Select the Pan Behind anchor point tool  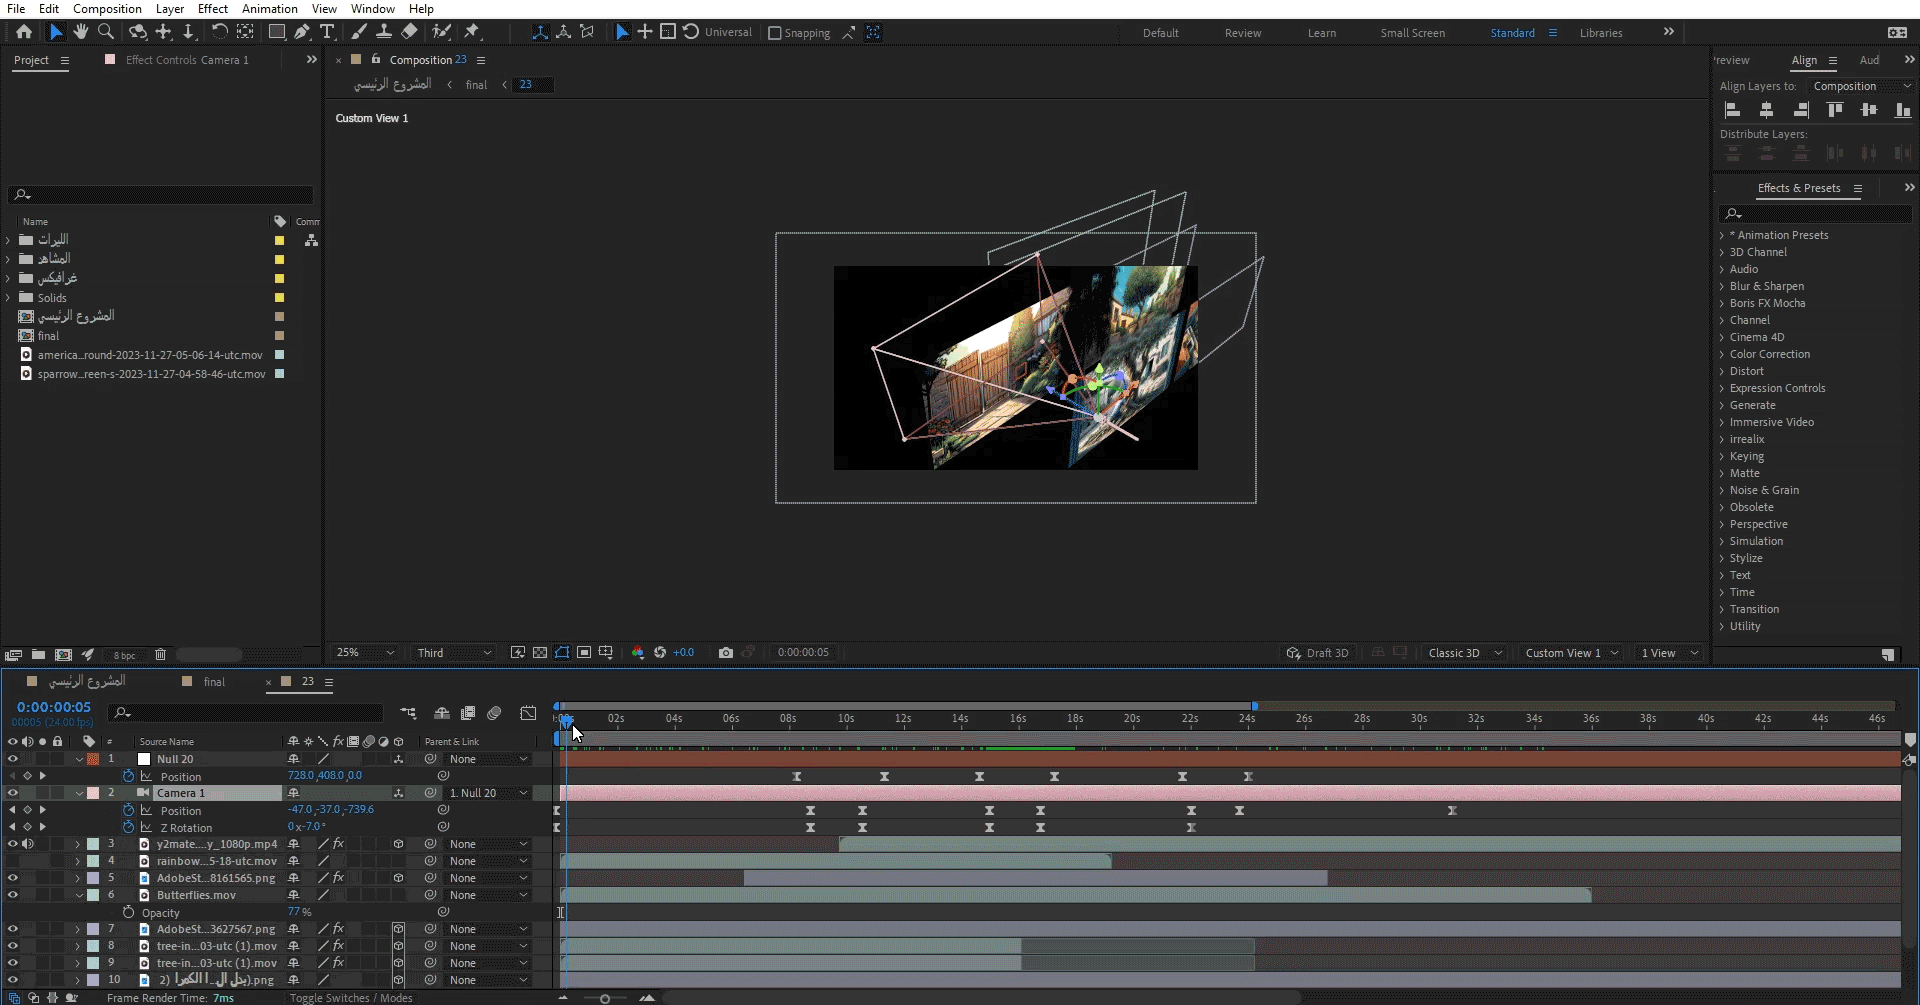245,32
